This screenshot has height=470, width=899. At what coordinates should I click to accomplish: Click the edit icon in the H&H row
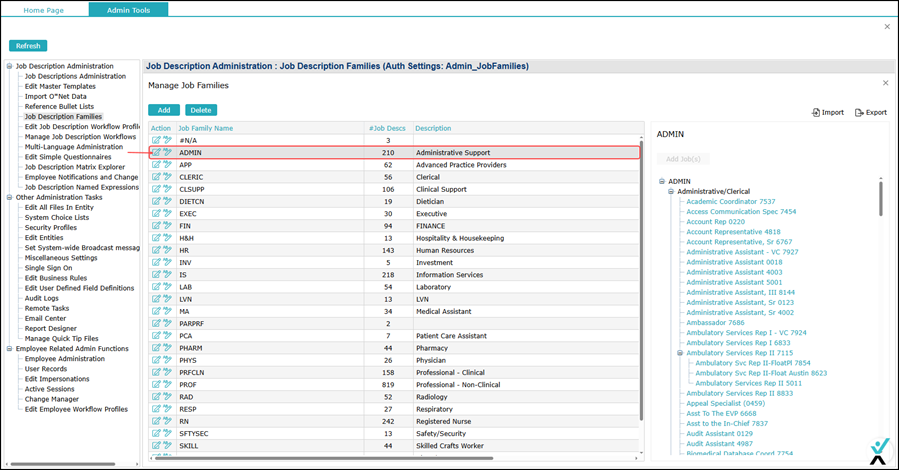(x=156, y=238)
